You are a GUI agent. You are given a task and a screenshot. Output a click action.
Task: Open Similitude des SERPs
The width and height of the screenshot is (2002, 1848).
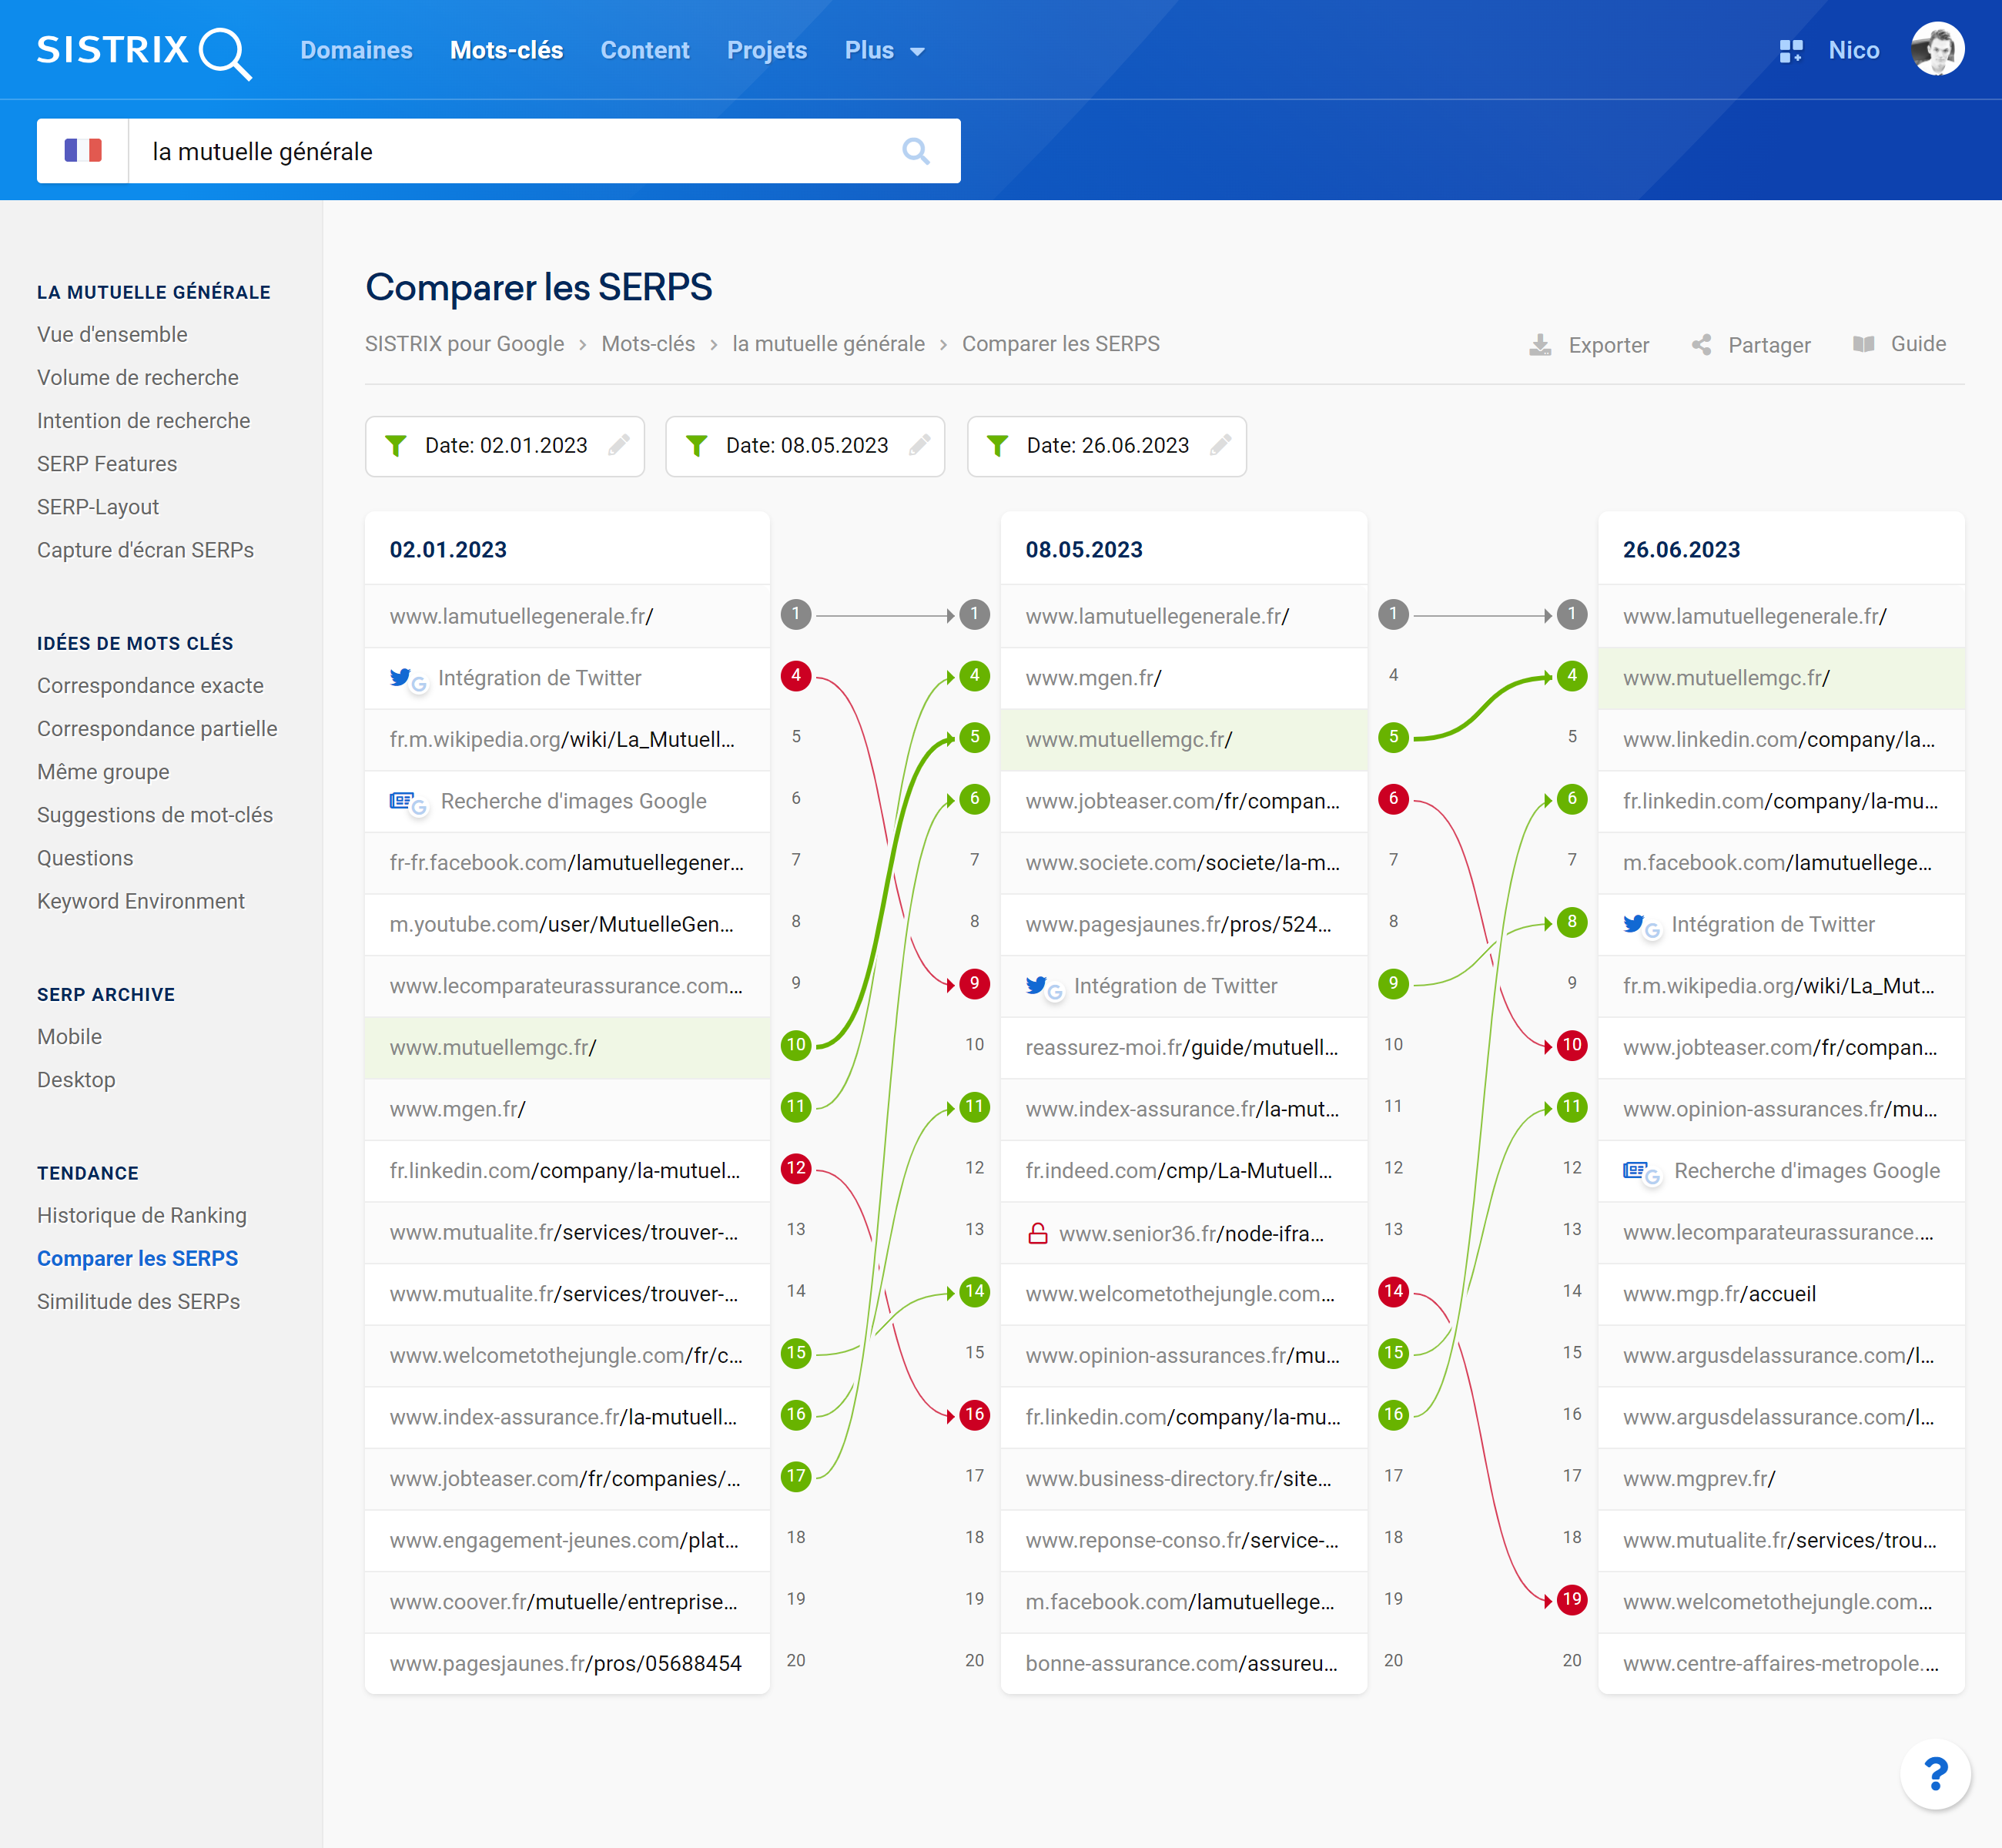coord(139,1301)
